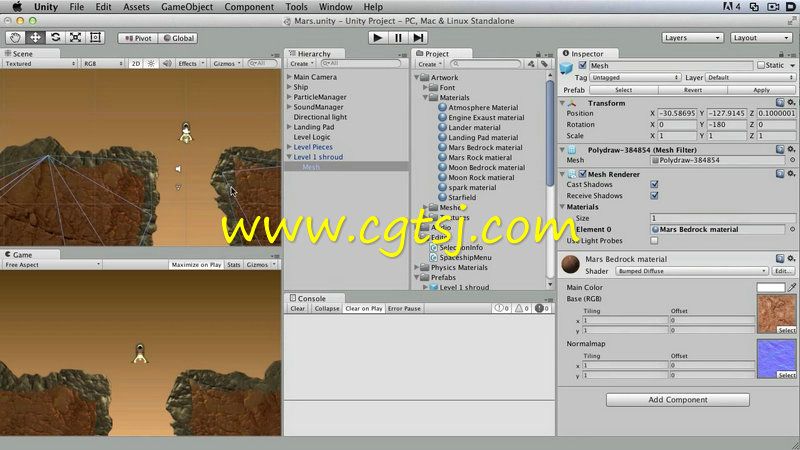Expand Physics Materials folder

417,267
